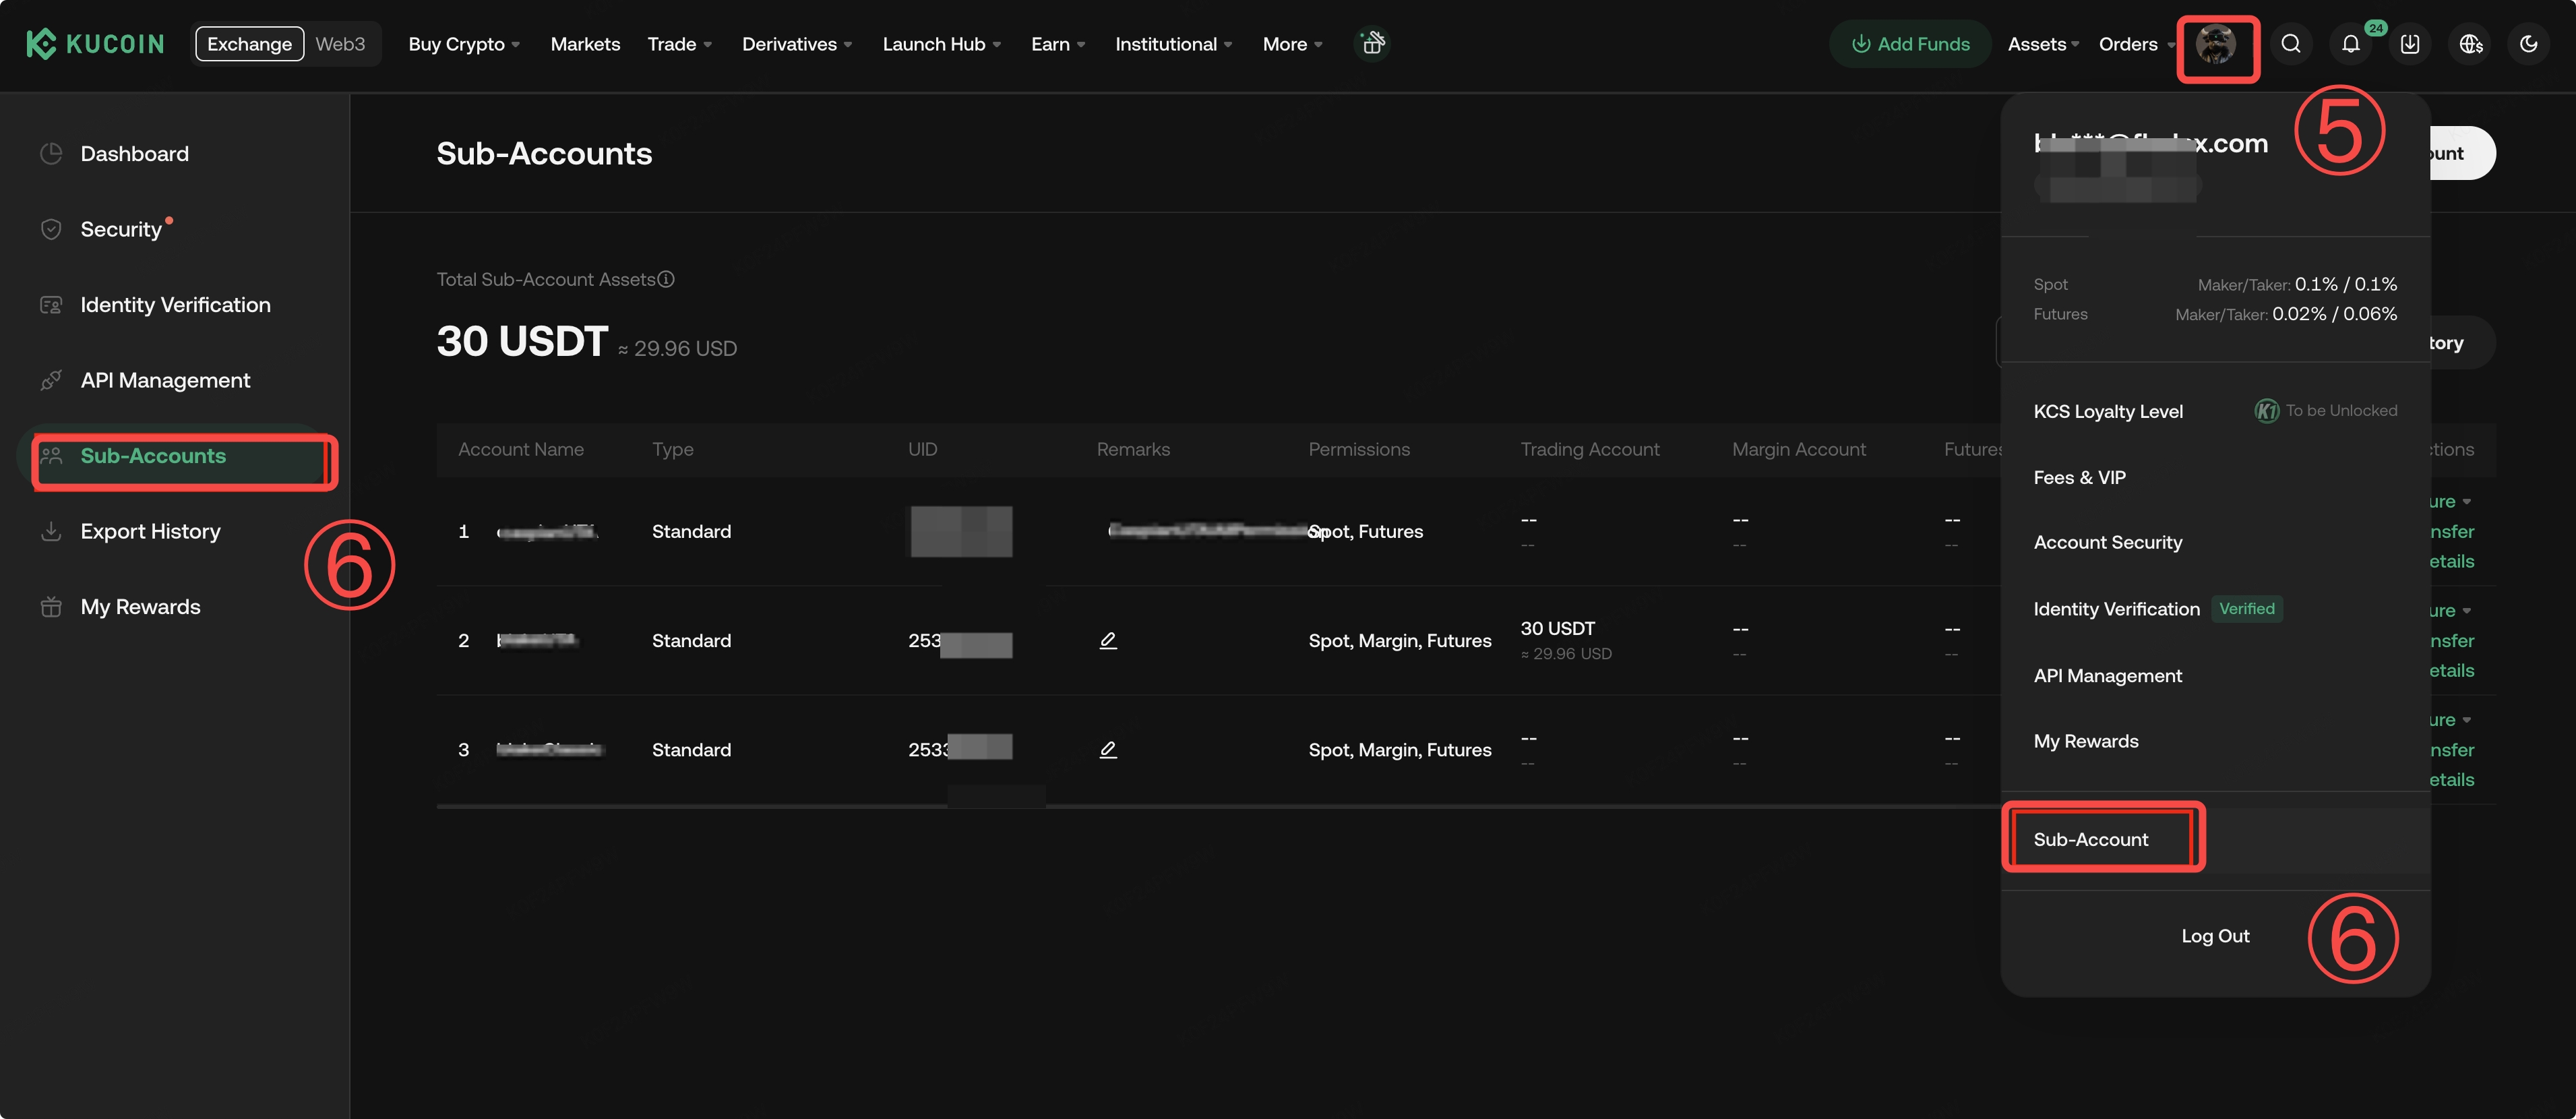Click the download app icon

(x=2410, y=44)
